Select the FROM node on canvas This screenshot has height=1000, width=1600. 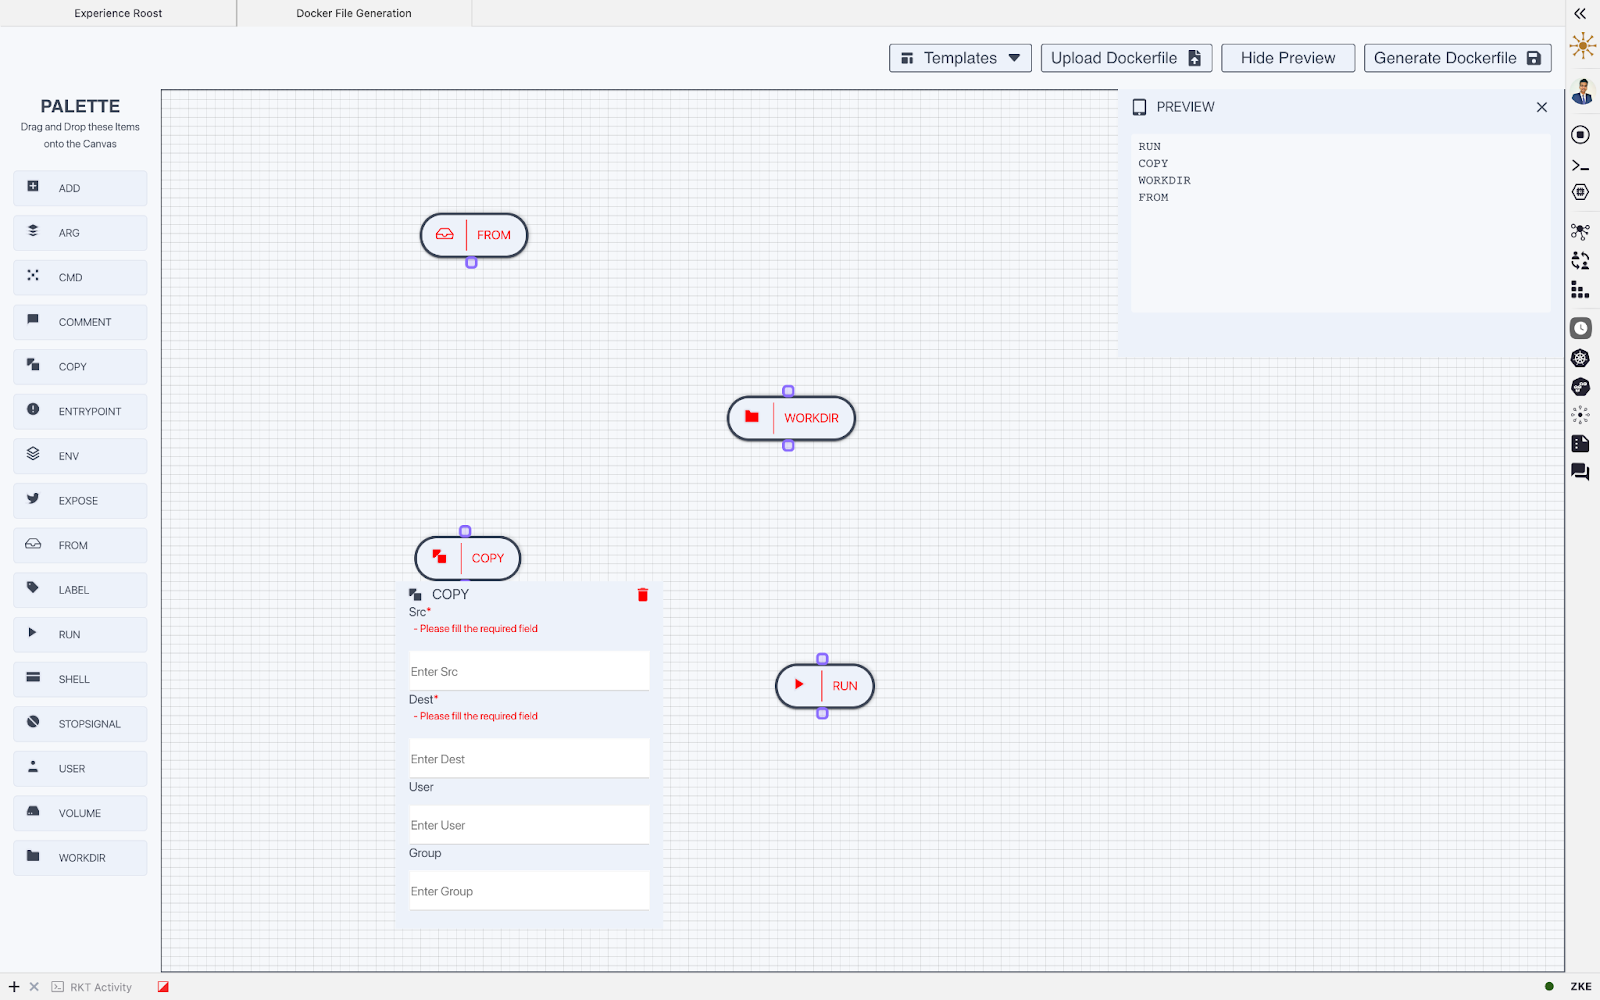click(474, 235)
